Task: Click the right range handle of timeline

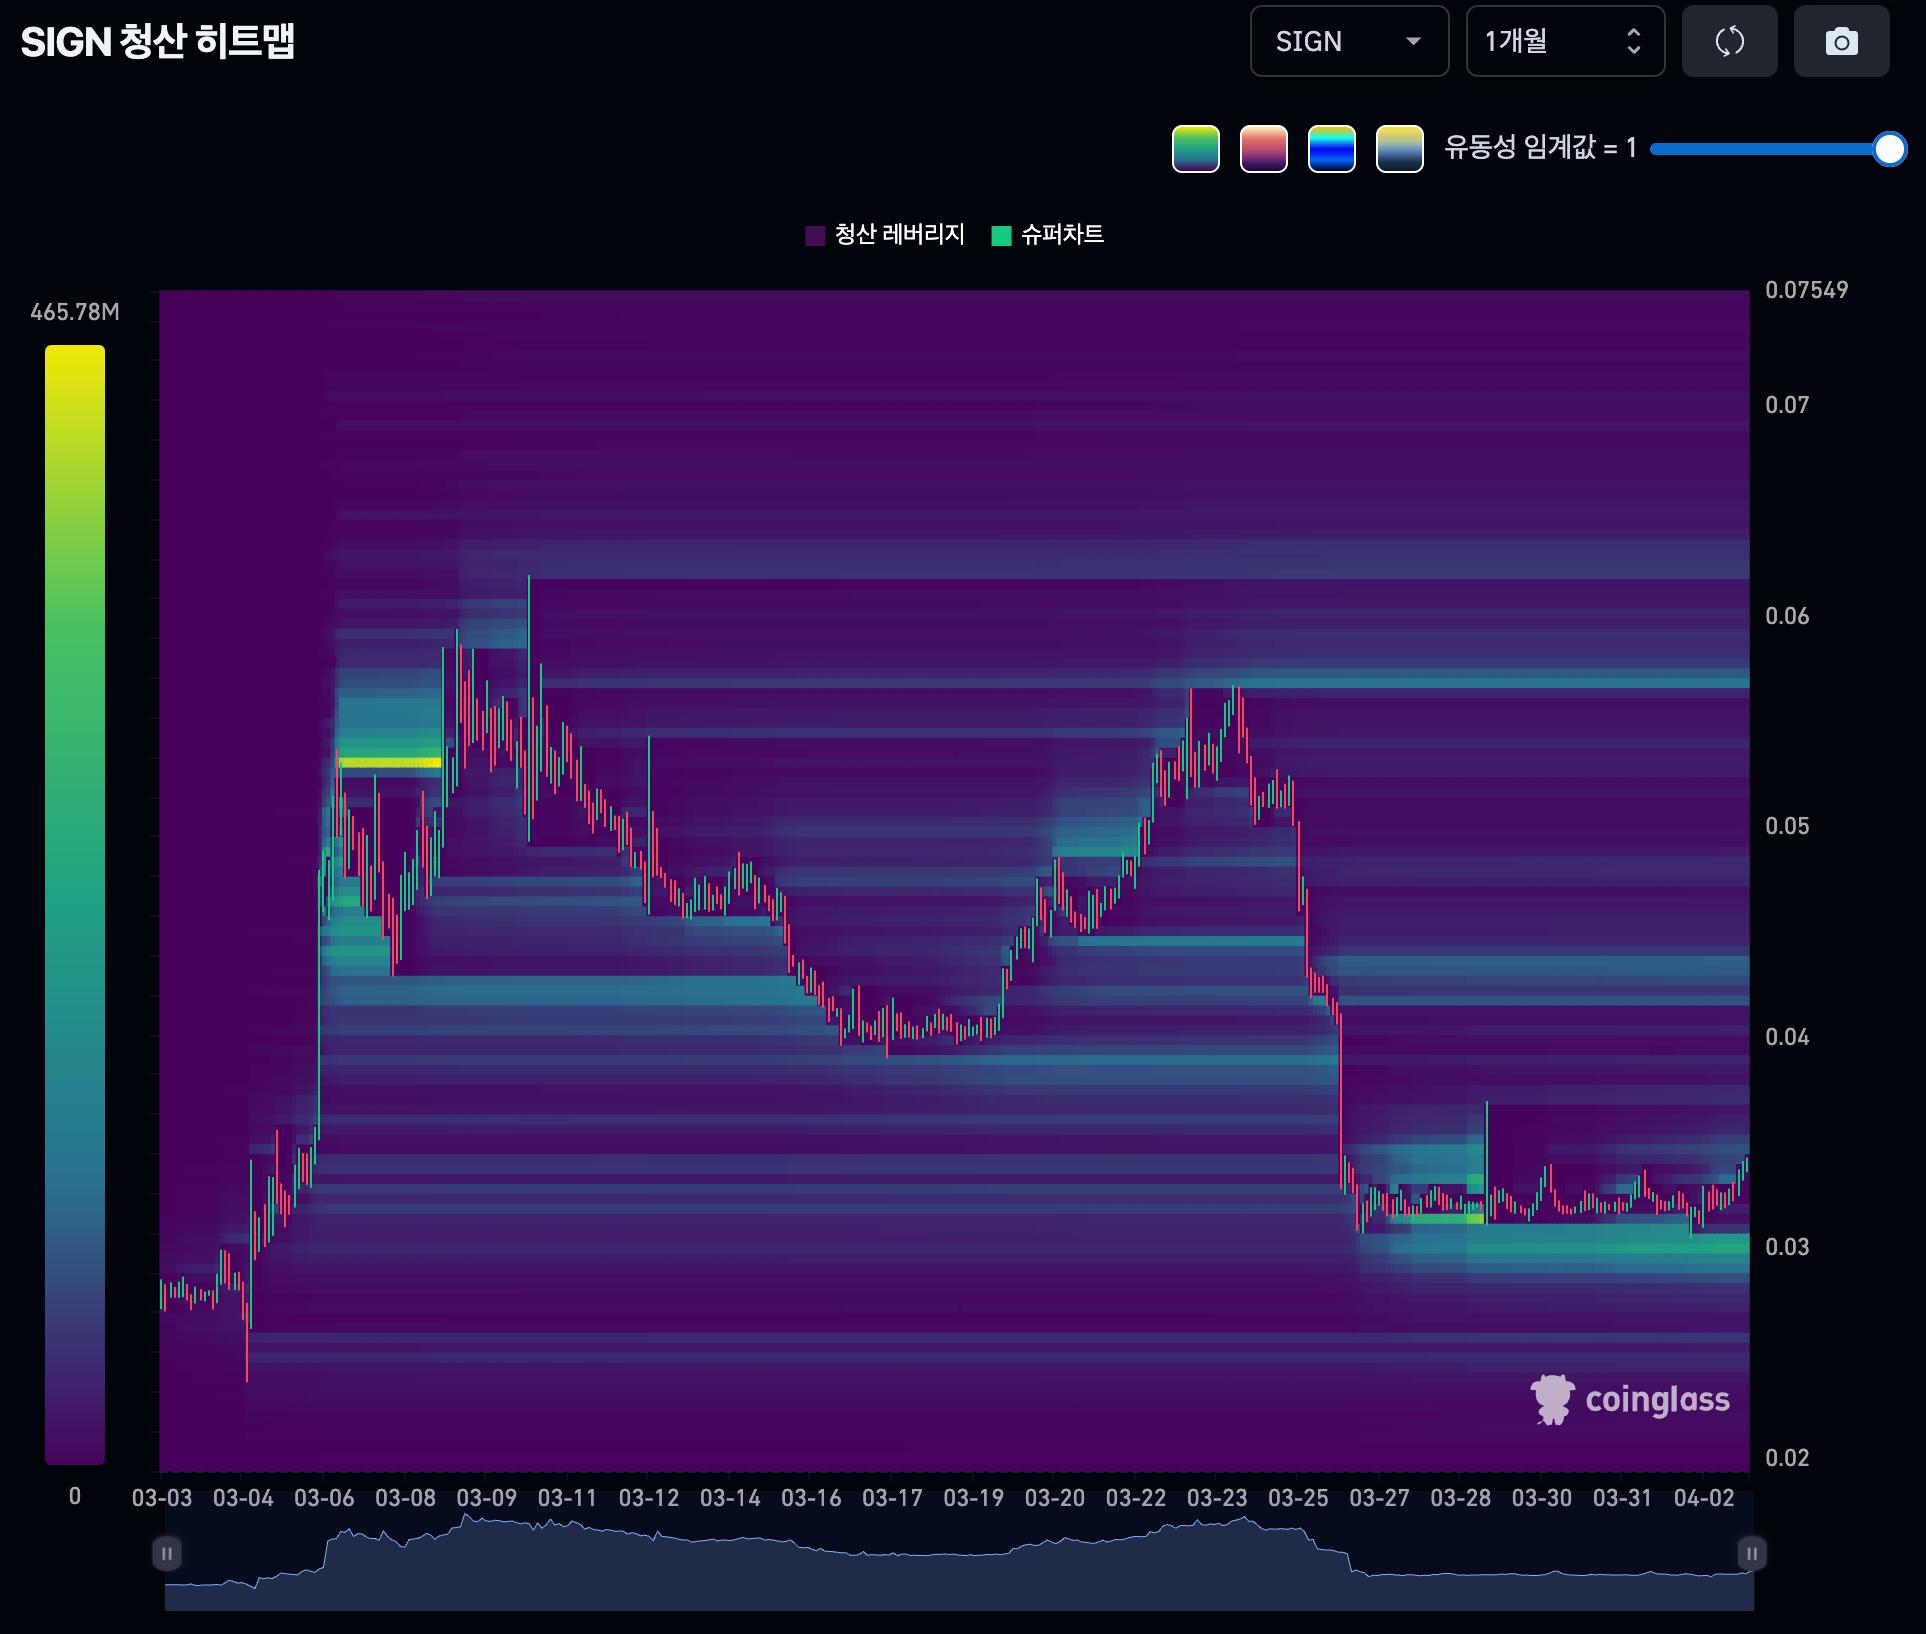Action: [x=1751, y=1553]
